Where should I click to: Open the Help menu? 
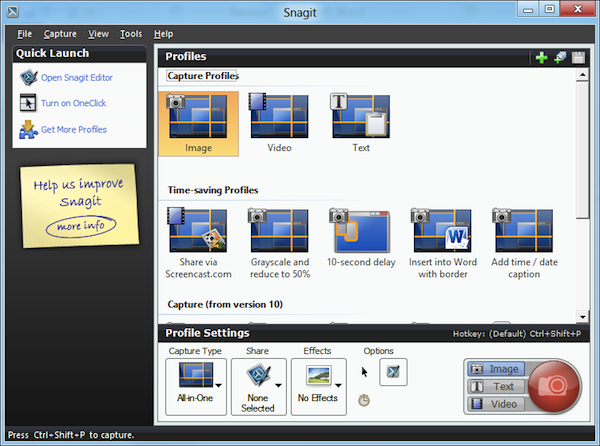click(x=163, y=34)
